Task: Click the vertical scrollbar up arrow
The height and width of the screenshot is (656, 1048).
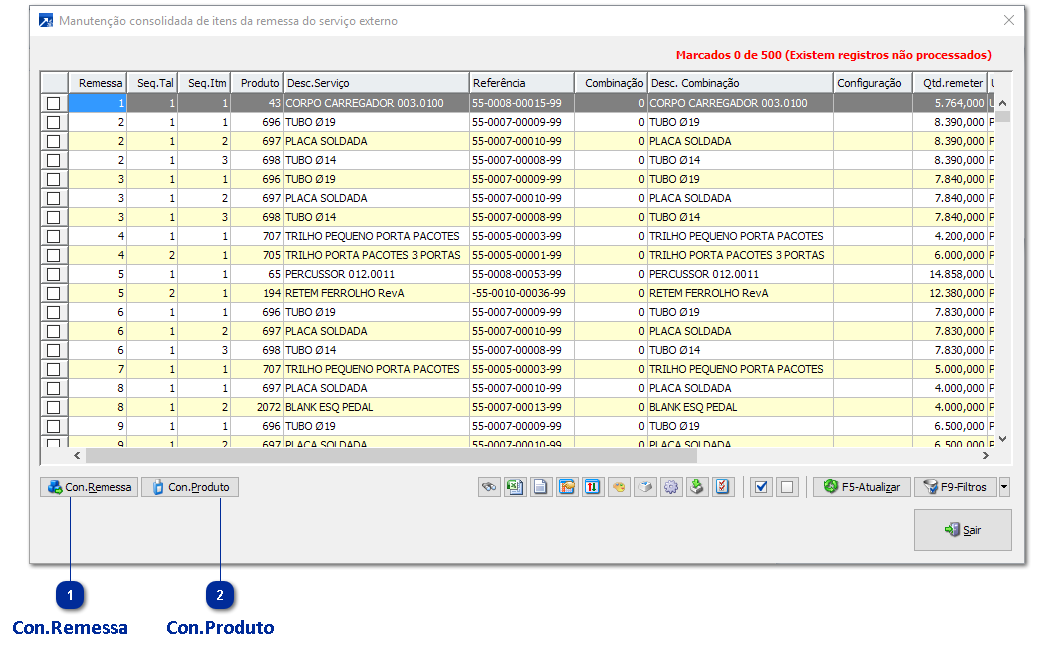Action: 1003,103
